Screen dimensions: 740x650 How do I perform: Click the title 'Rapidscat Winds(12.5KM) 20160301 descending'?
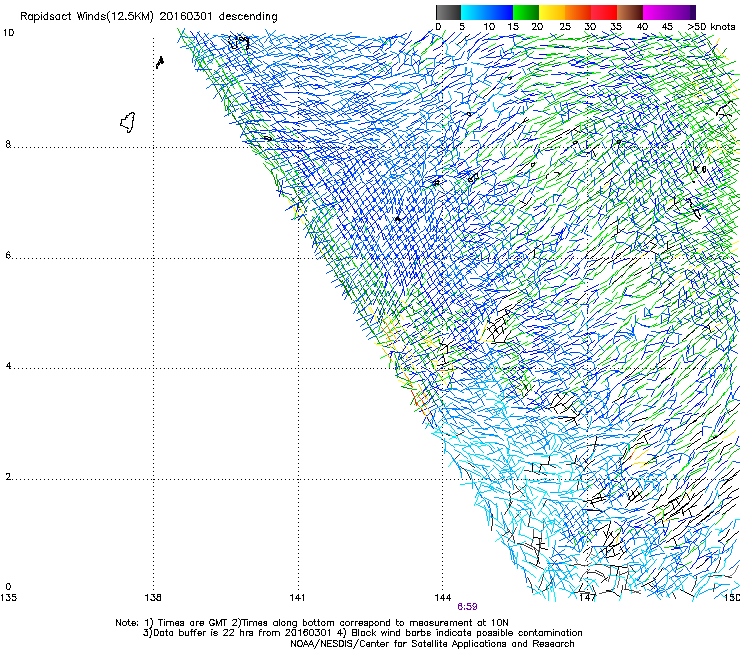point(149,17)
